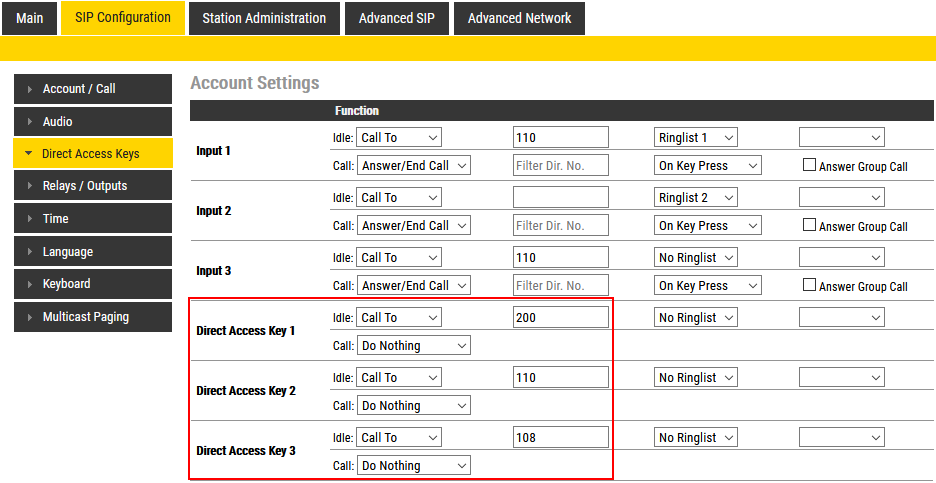Open the Advanced SIP tab
This screenshot has height=483, width=936.
pos(397,18)
